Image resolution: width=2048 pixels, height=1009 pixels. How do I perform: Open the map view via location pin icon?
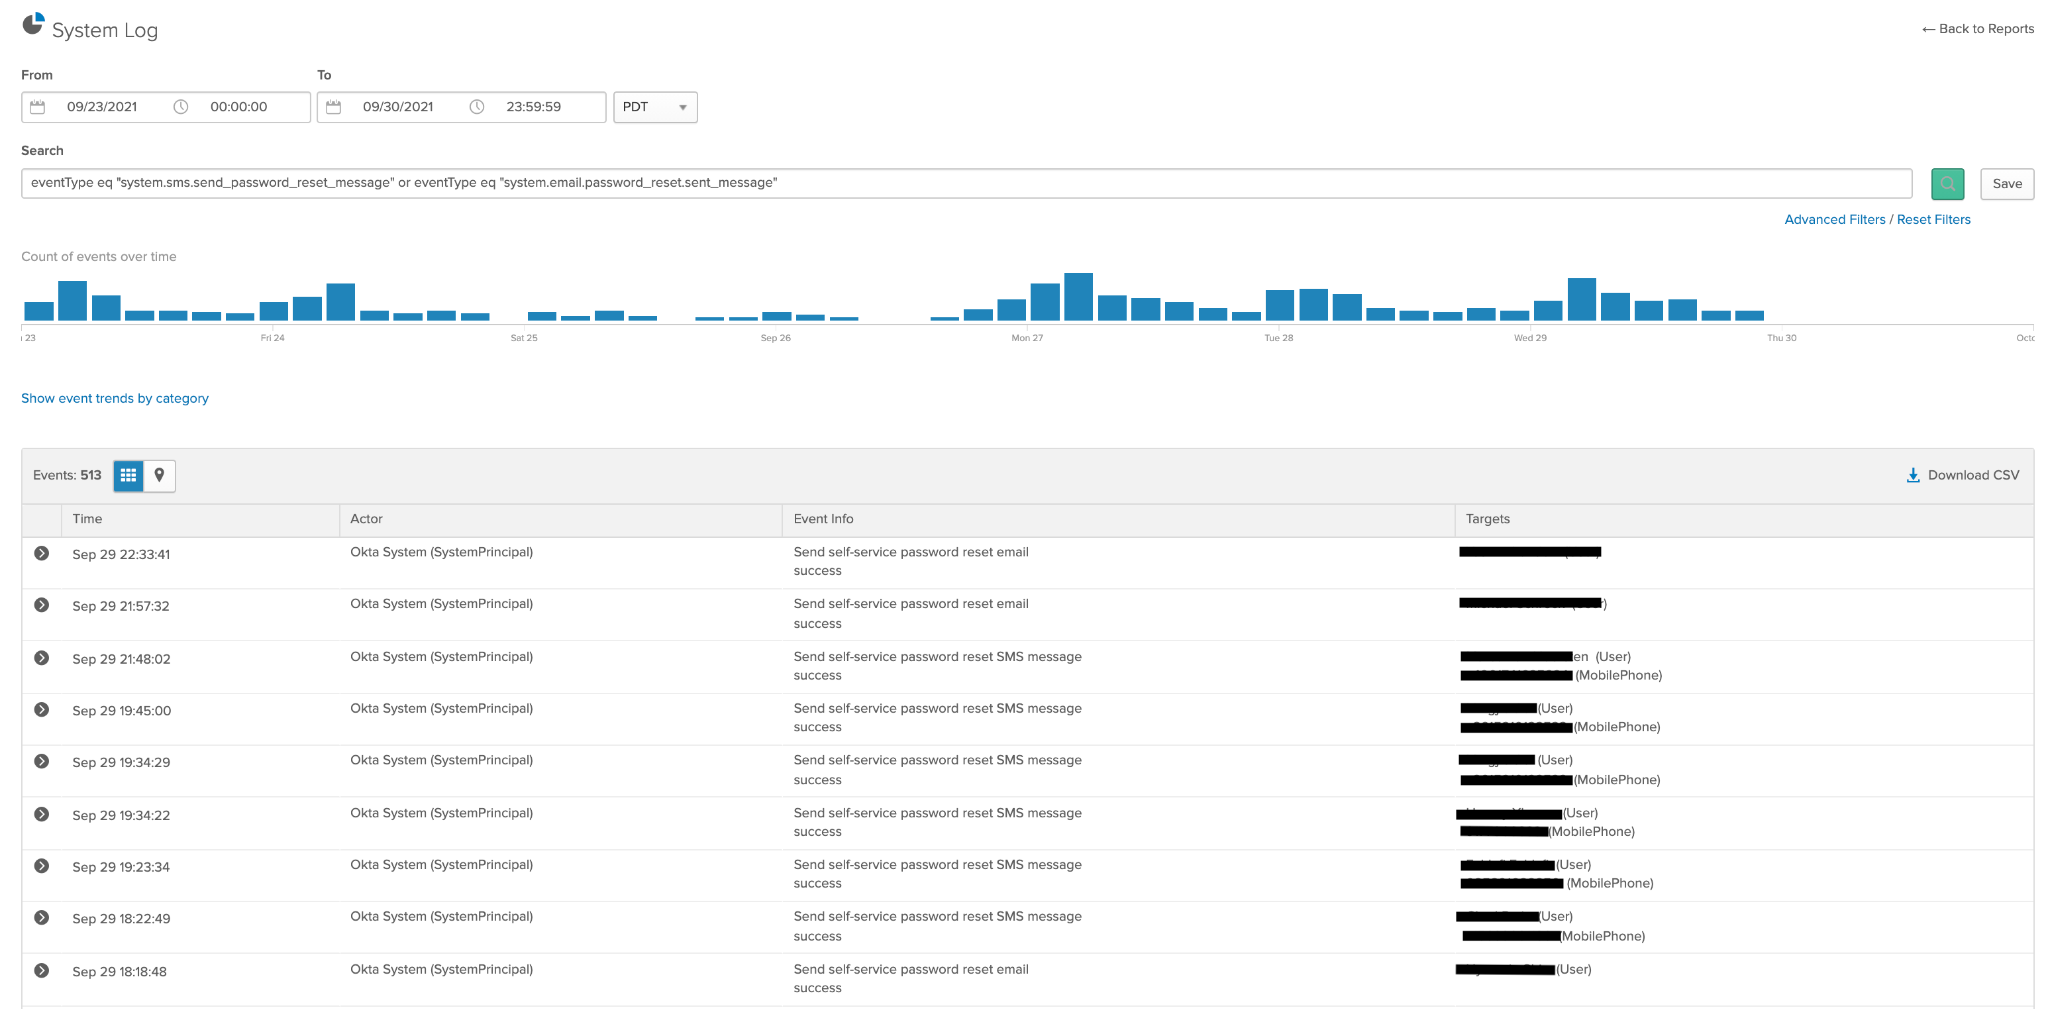tap(160, 476)
